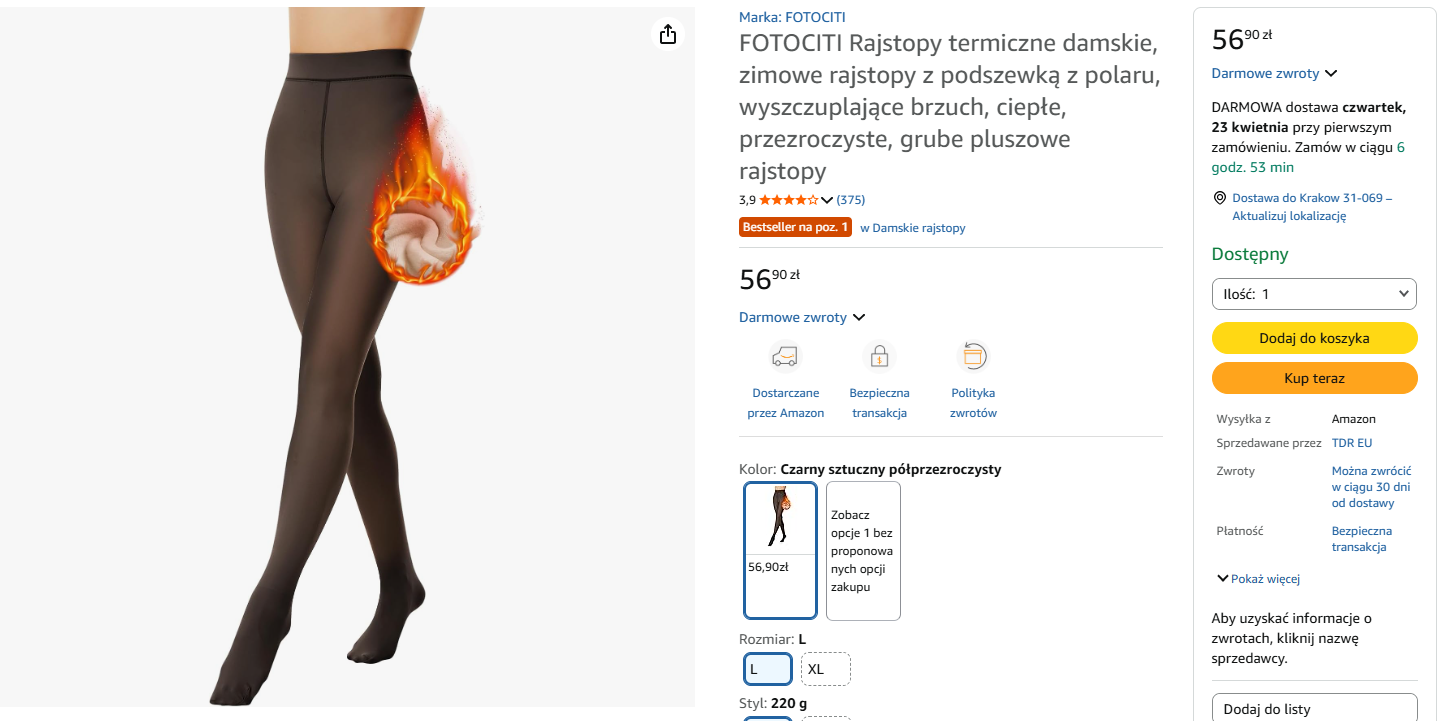
Task: Open the 375 reviews link
Action: [x=851, y=200]
